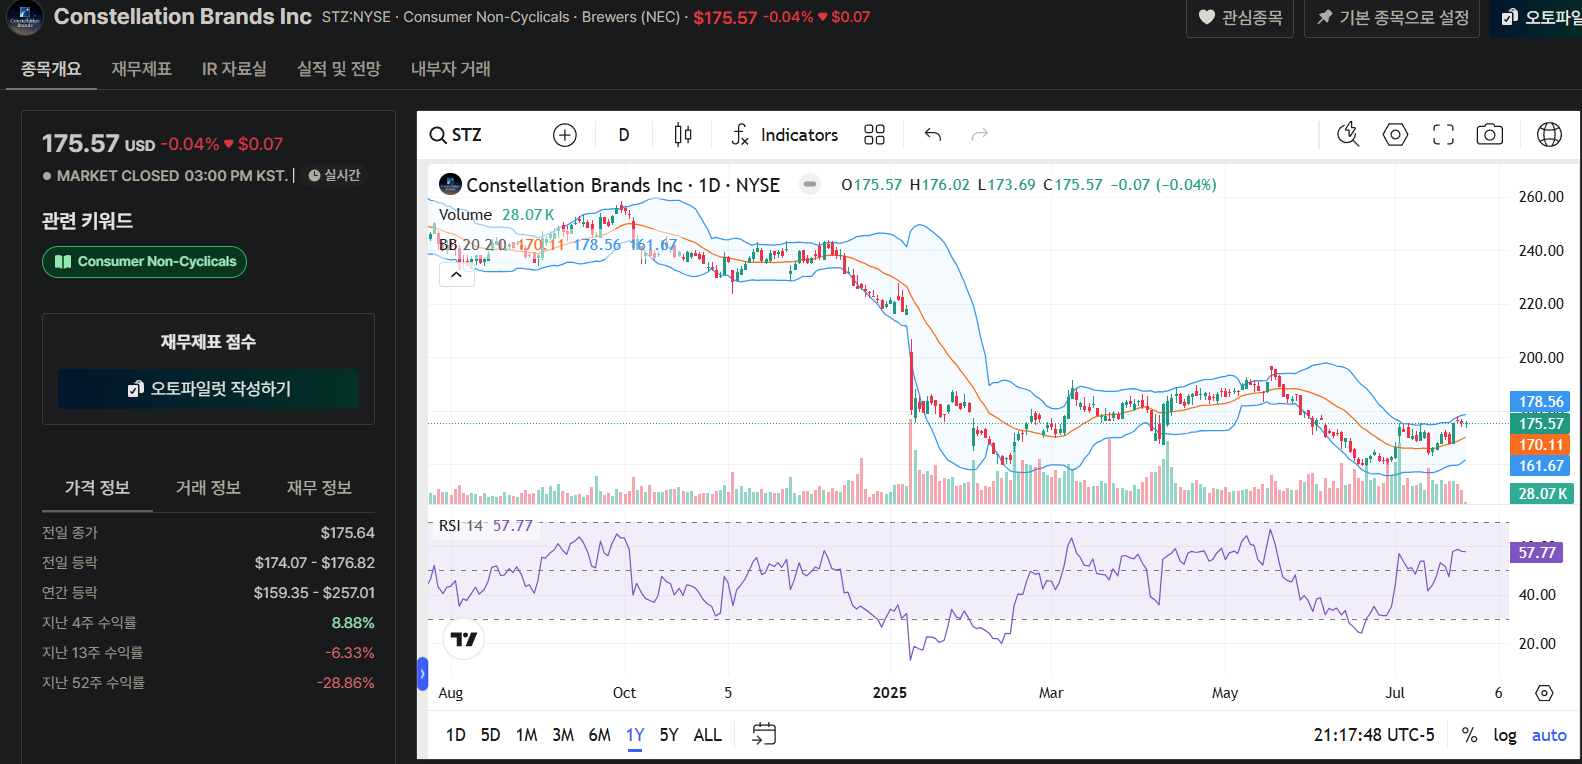Select the 거래 정보 tab
This screenshot has width=1582, height=764.
click(208, 488)
